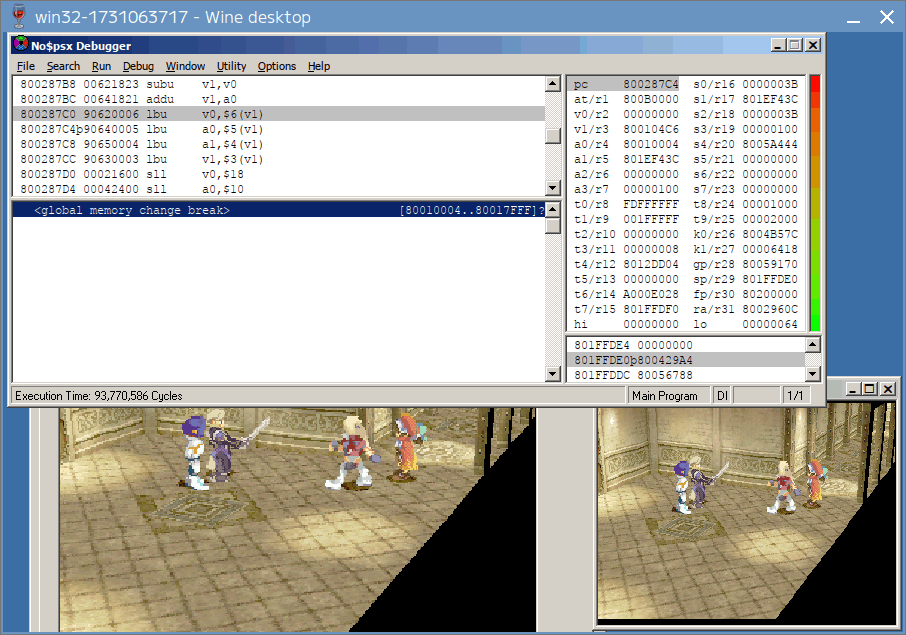
Task: Minimize the No$psx Debugger window
Action: click(778, 45)
